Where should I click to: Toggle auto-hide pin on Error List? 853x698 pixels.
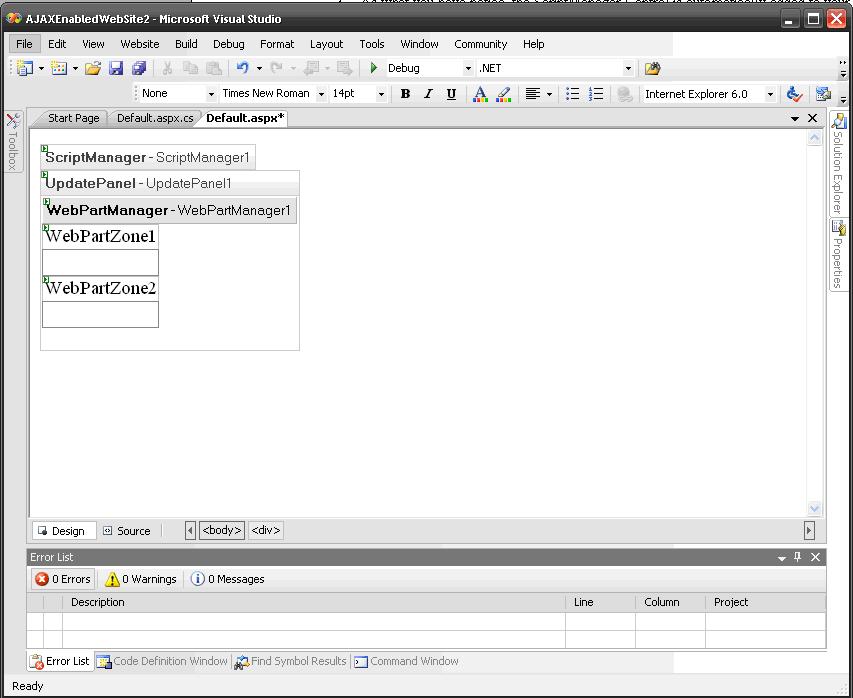[x=798, y=557]
